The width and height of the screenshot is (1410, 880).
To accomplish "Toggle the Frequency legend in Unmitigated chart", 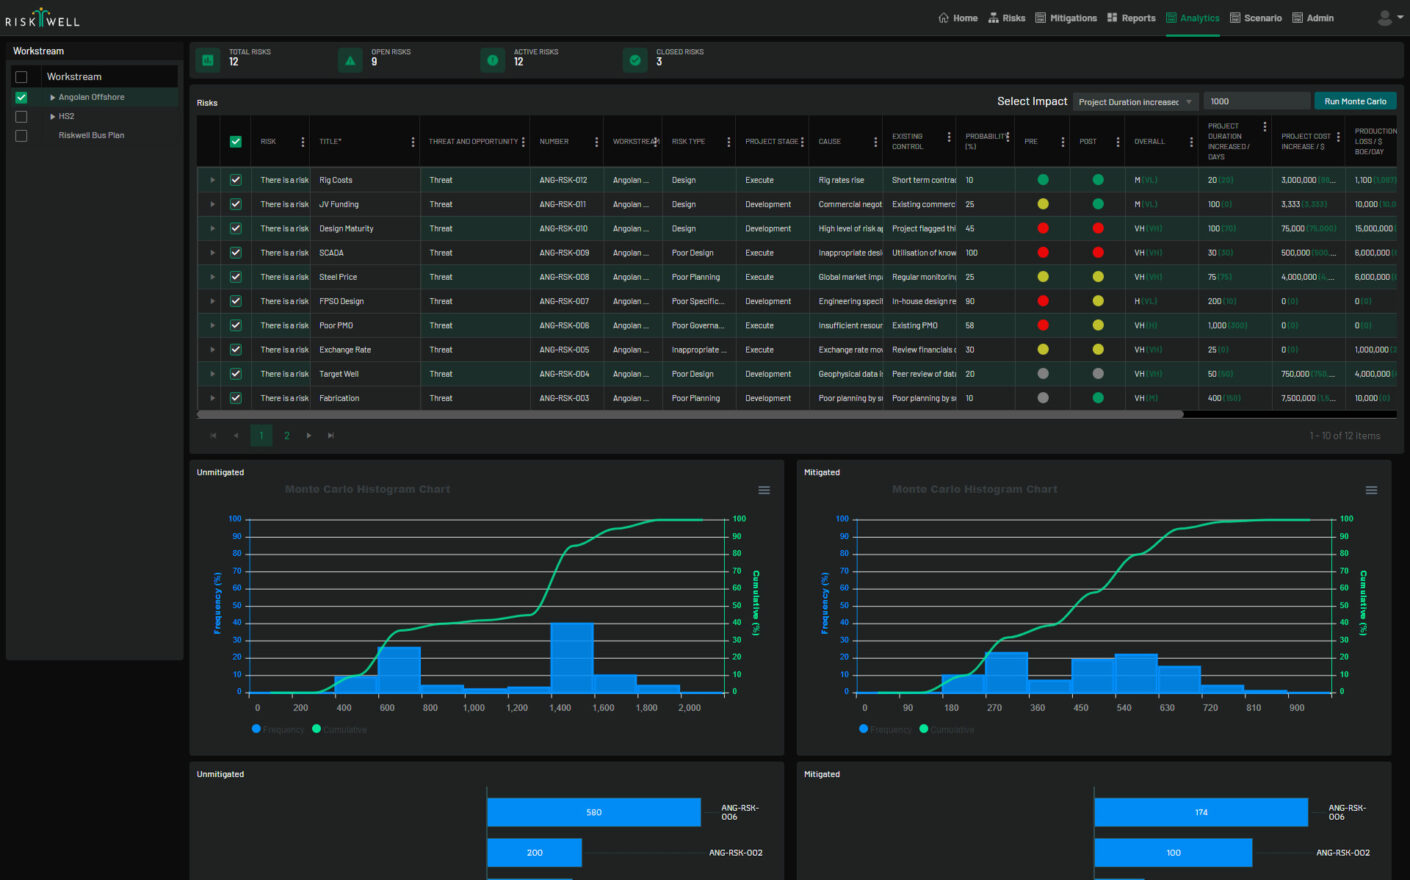I will (x=278, y=730).
